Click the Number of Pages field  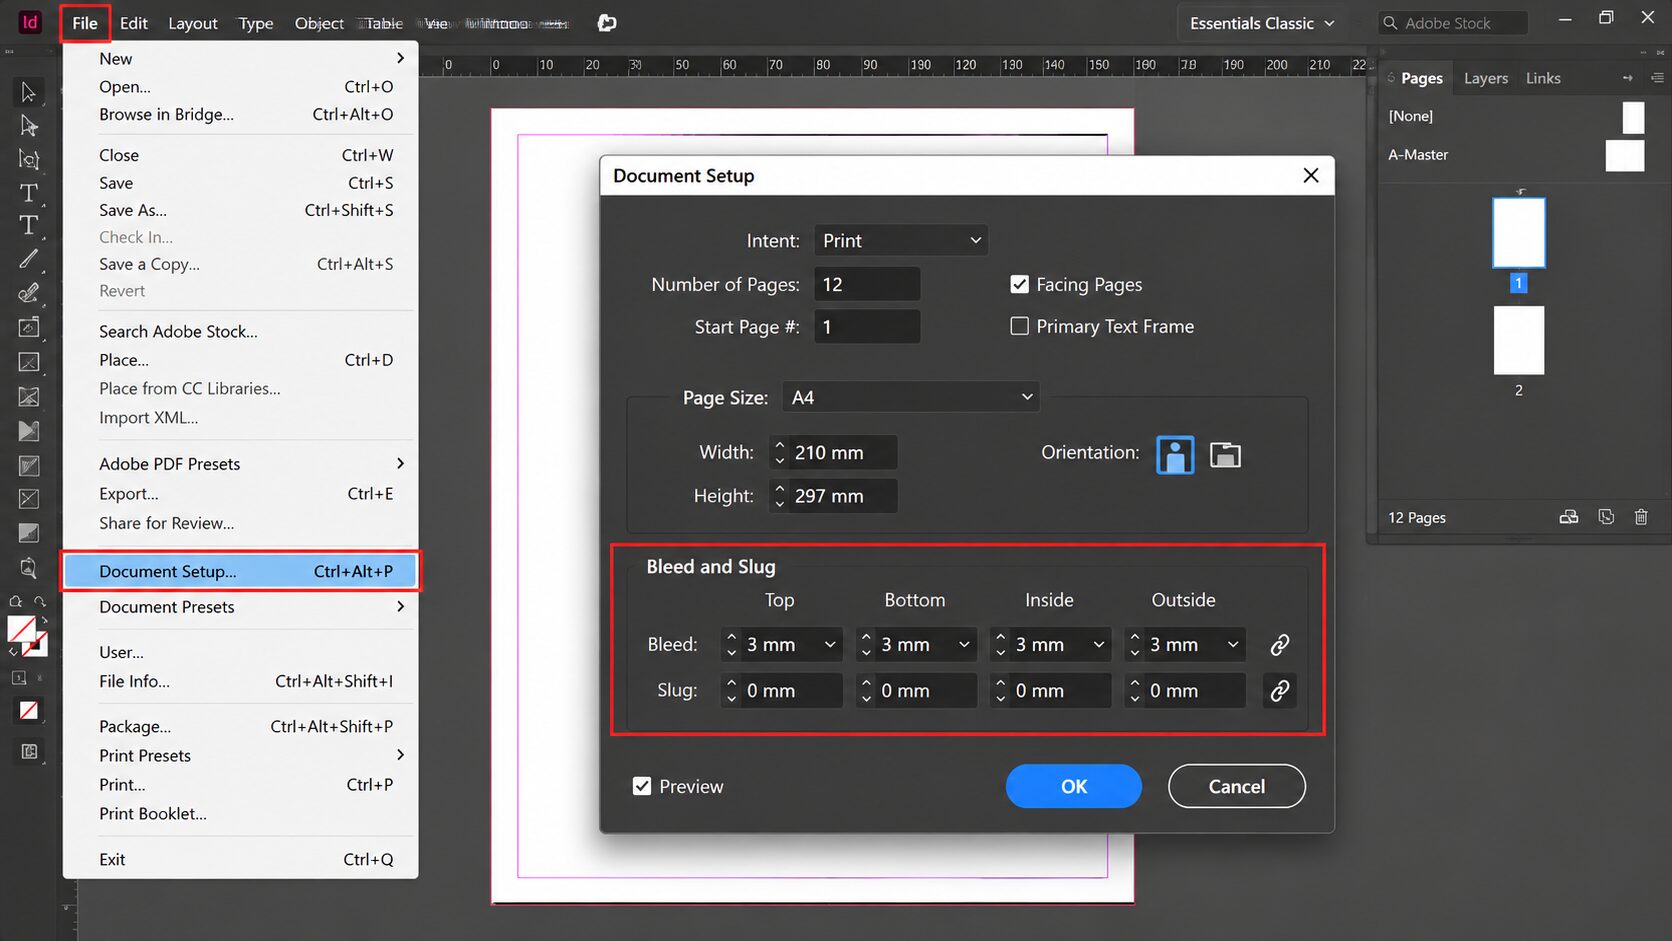[x=867, y=285]
